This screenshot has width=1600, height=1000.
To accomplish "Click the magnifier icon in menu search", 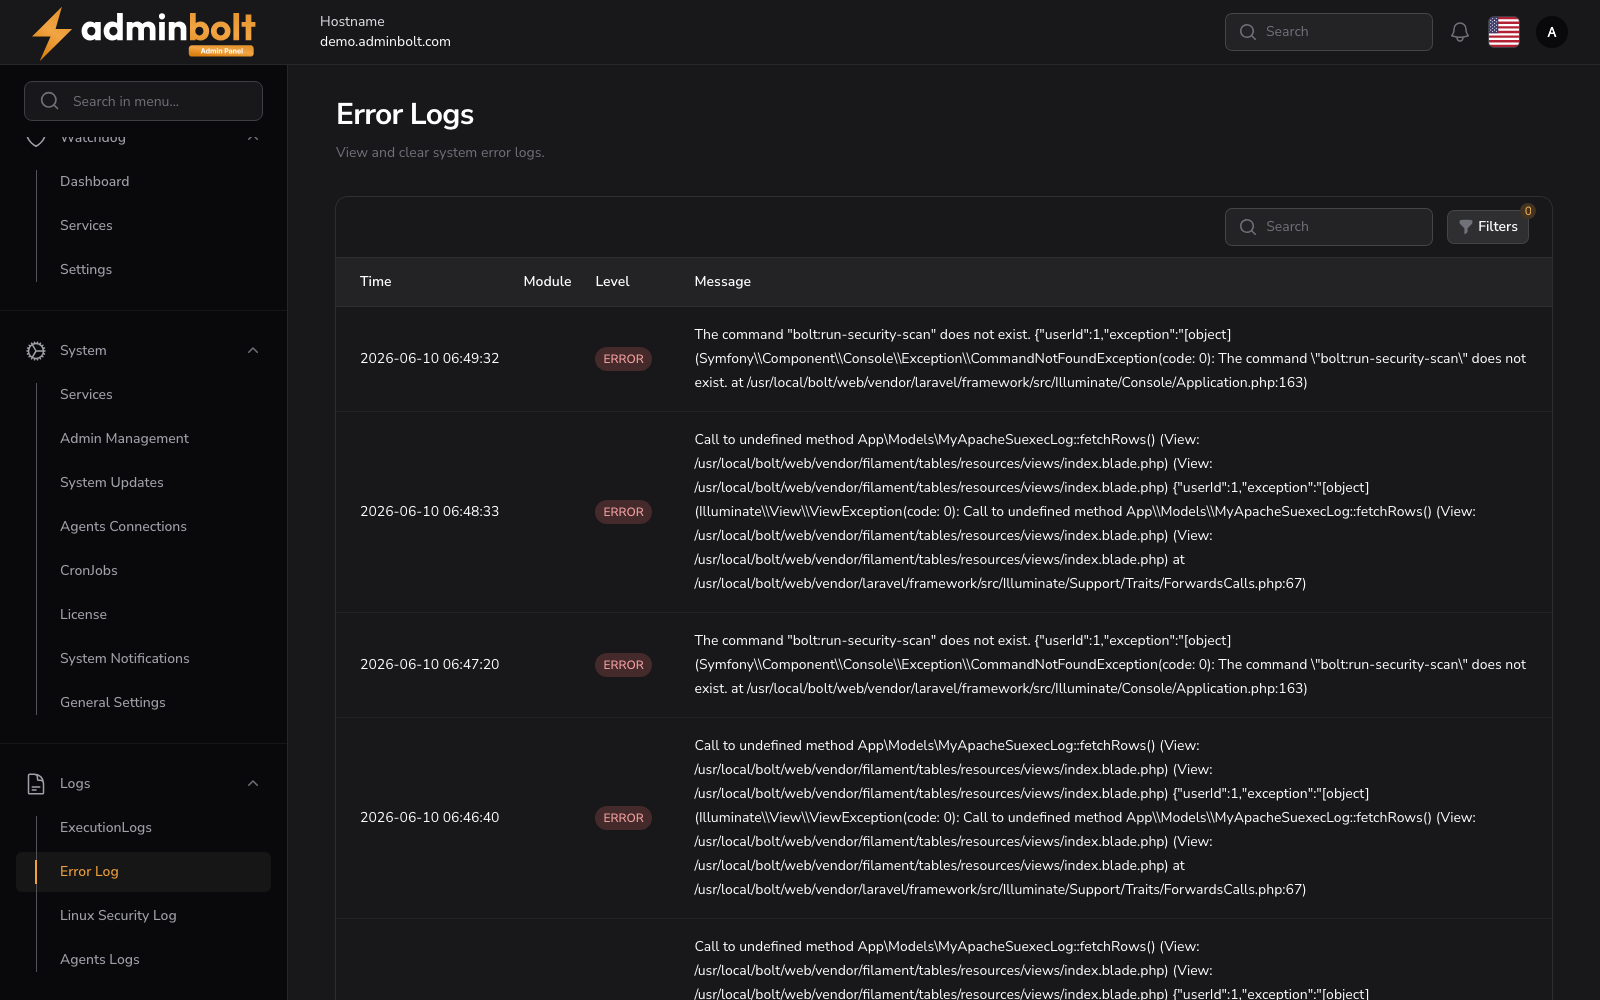I will pos(50,101).
